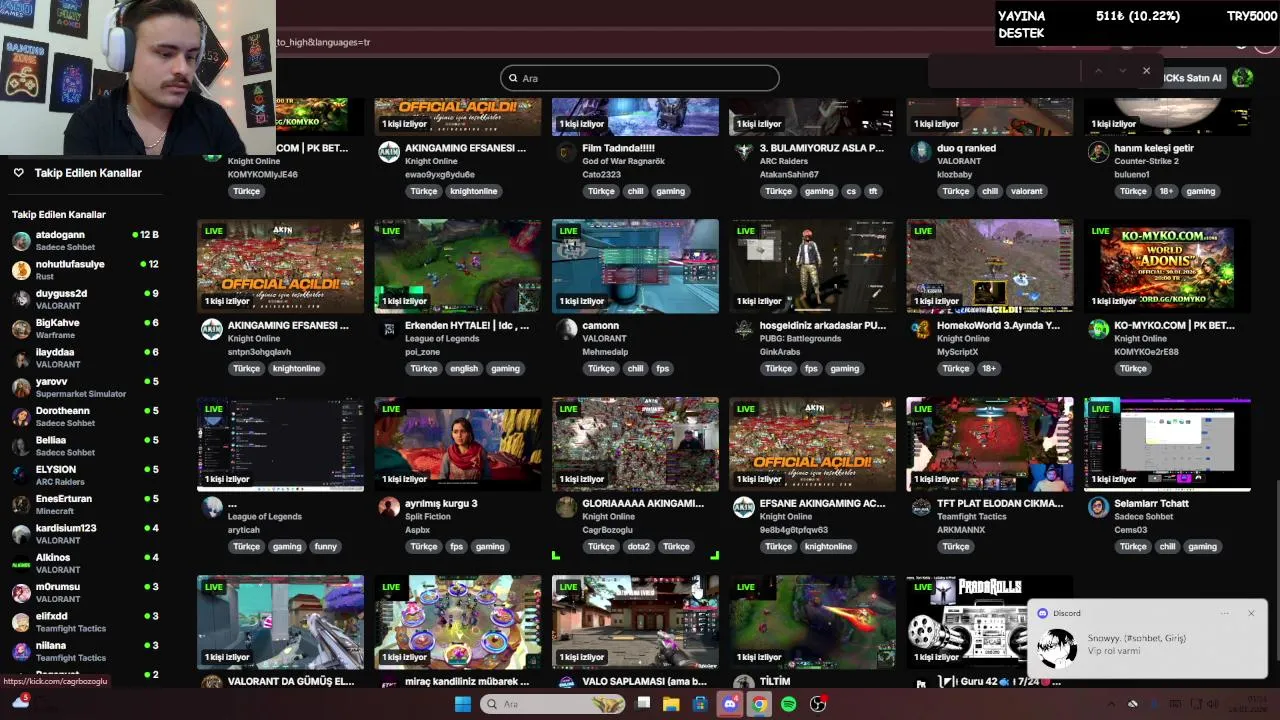Open the TFT PLAT ELODAN CIKMA stream title
The height and width of the screenshot is (720, 1280).
pyautogui.click(x=1000, y=503)
